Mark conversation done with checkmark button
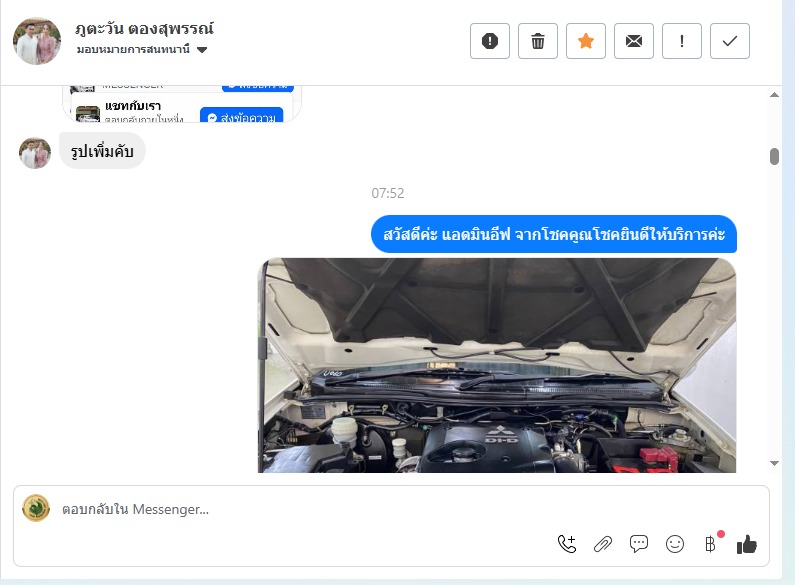This screenshot has height=585, width=795. point(730,41)
